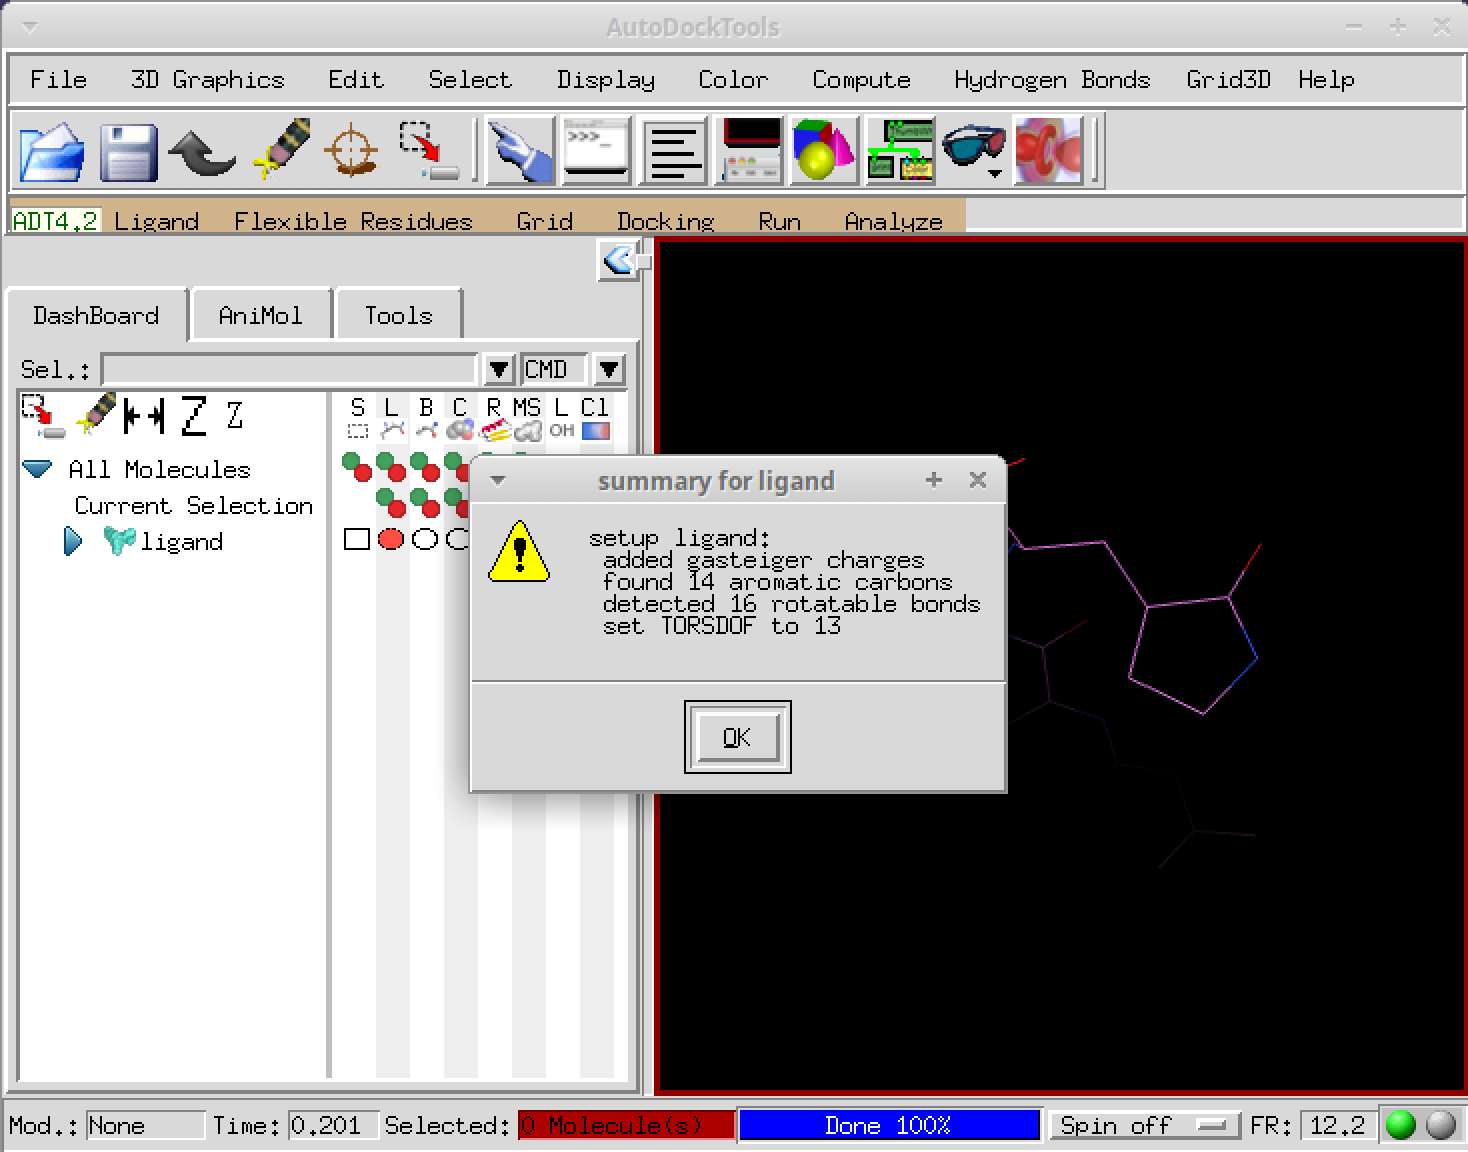Viewport: 1468px width, 1152px height.
Task: Open the Compute menu
Action: tap(862, 80)
